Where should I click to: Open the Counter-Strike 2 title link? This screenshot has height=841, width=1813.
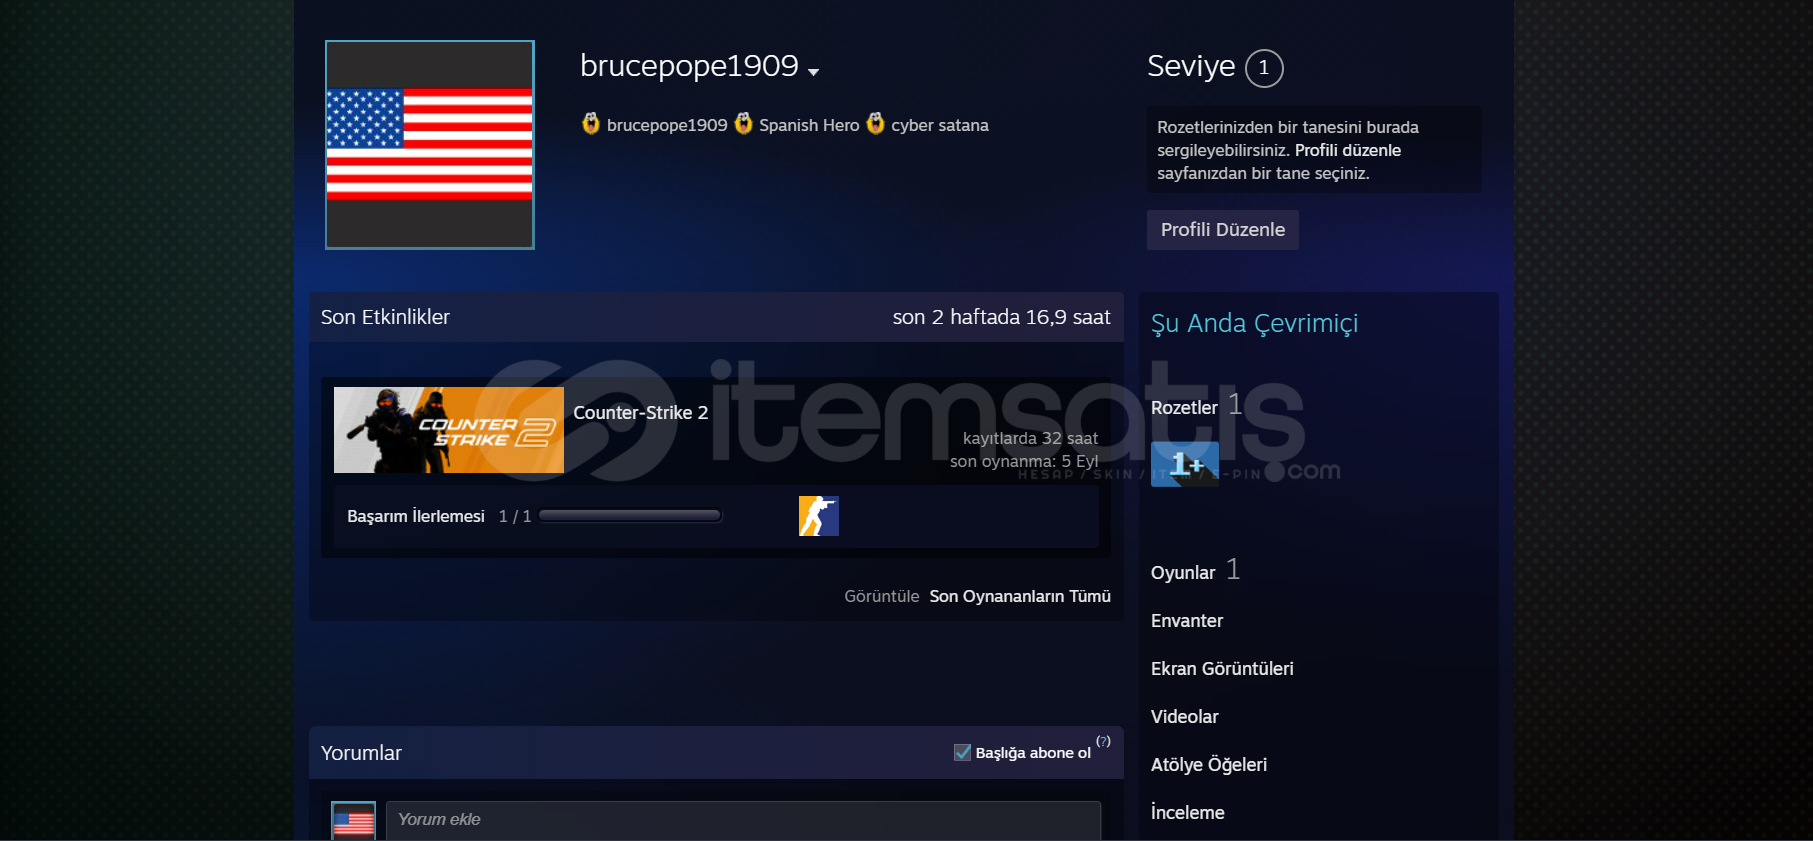pos(641,413)
